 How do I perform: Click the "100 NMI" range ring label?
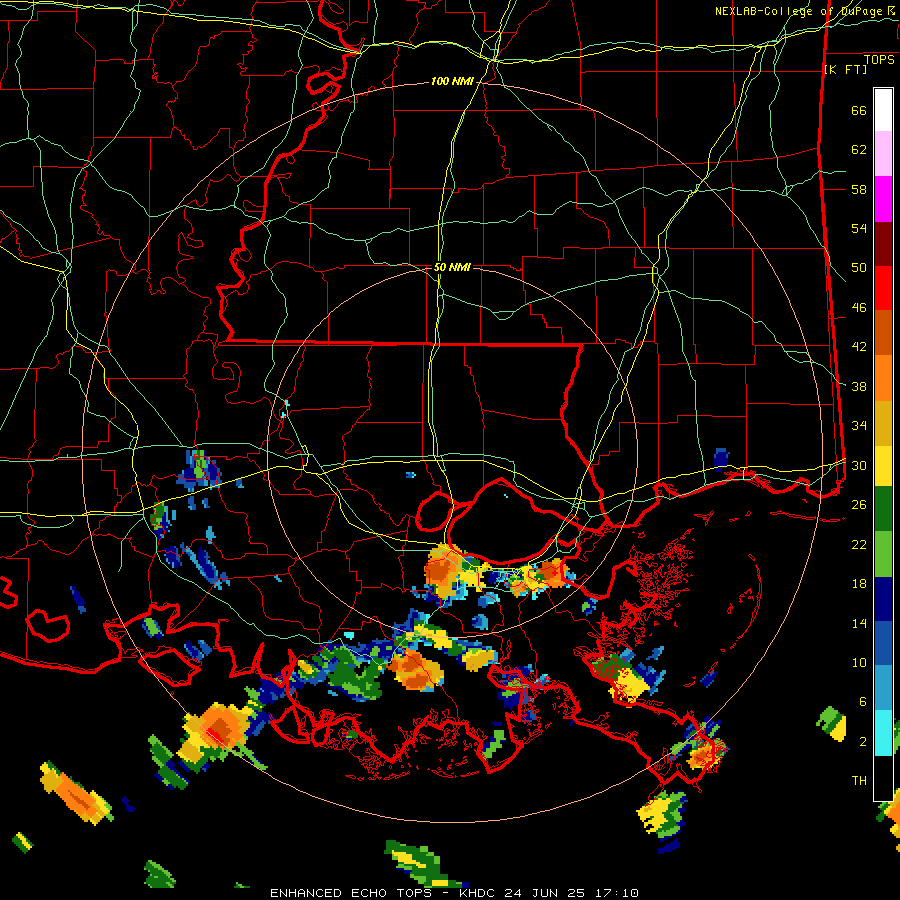coord(452,82)
